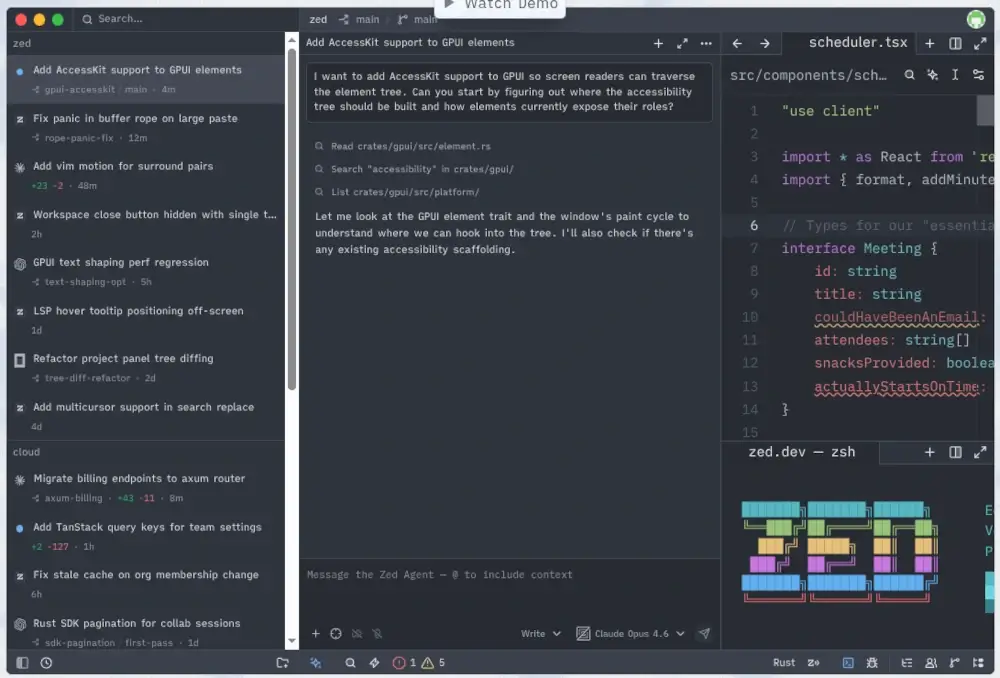Split the terminal pane
The image size is (1000, 678).
tap(955, 452)
